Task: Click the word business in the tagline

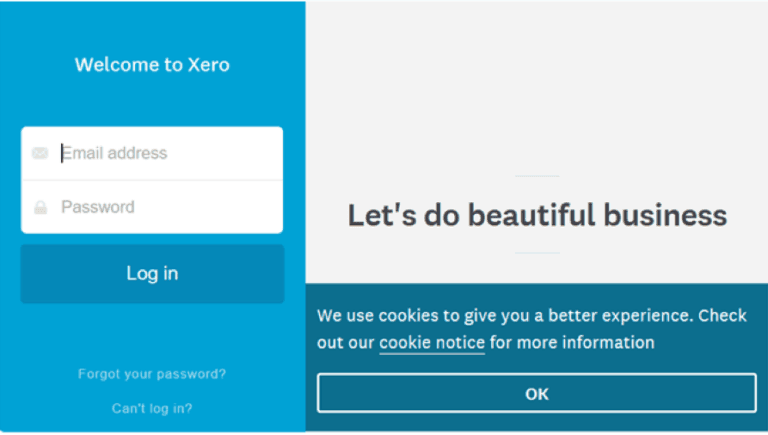Action: coord(664,215)
